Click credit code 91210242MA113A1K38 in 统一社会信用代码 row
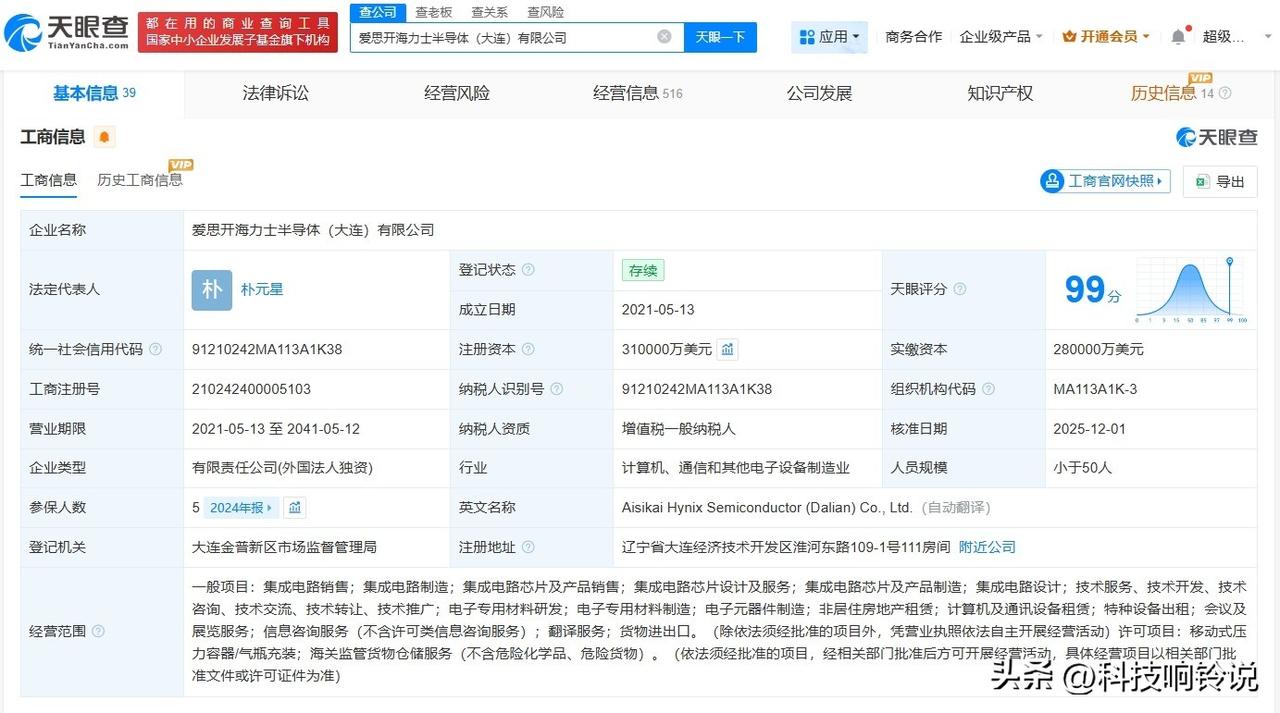 click(267, 349)
